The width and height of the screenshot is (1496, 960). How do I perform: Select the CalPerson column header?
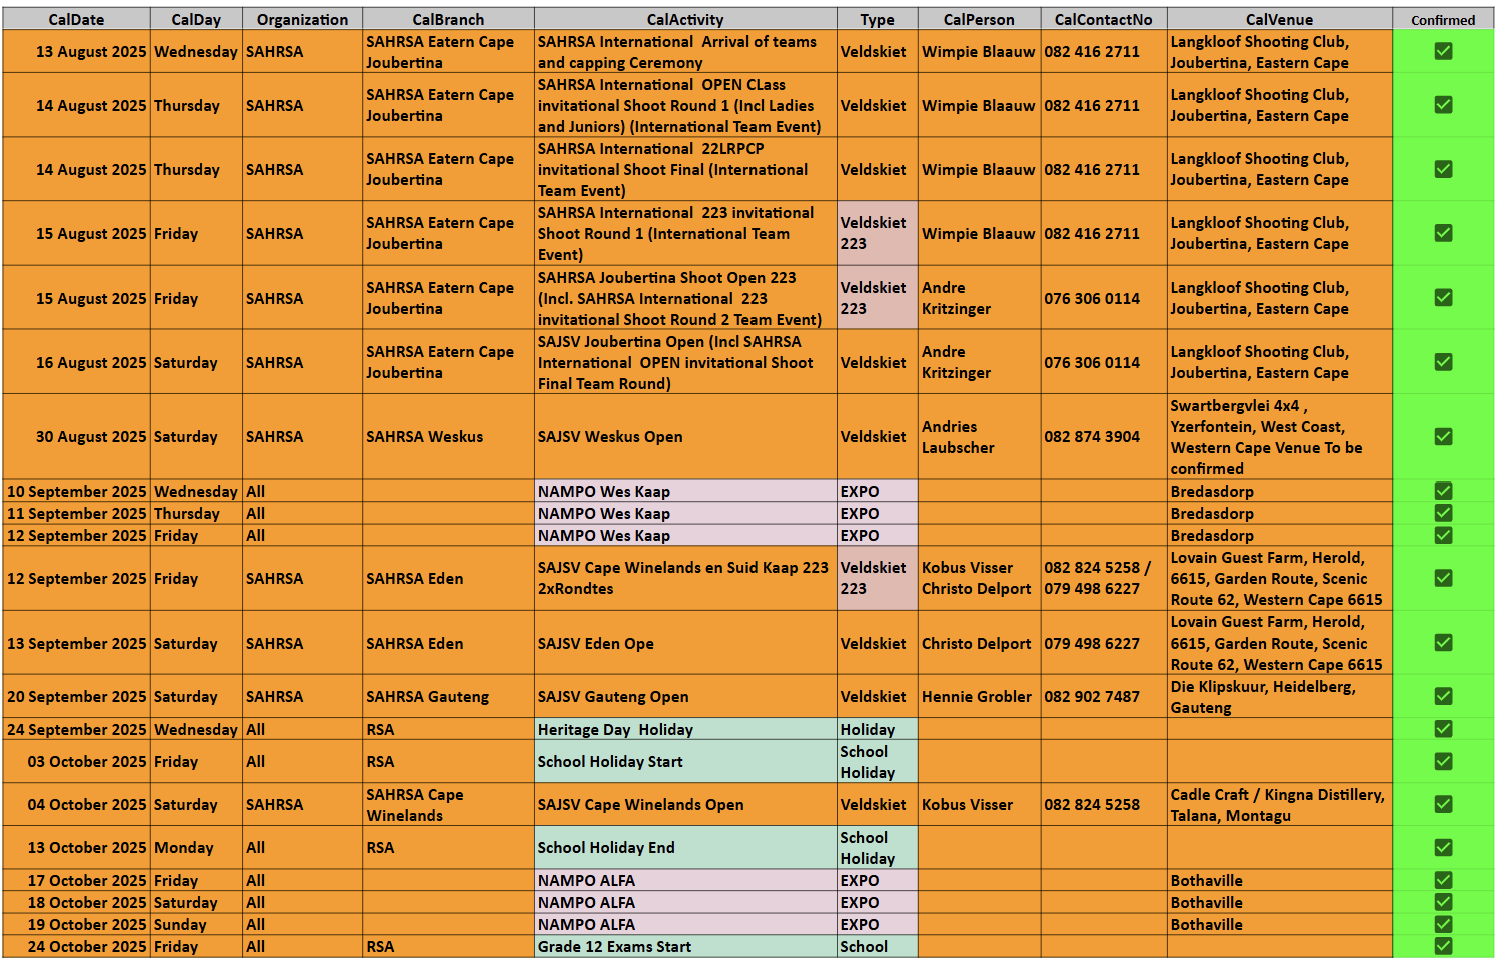(979, 19)
